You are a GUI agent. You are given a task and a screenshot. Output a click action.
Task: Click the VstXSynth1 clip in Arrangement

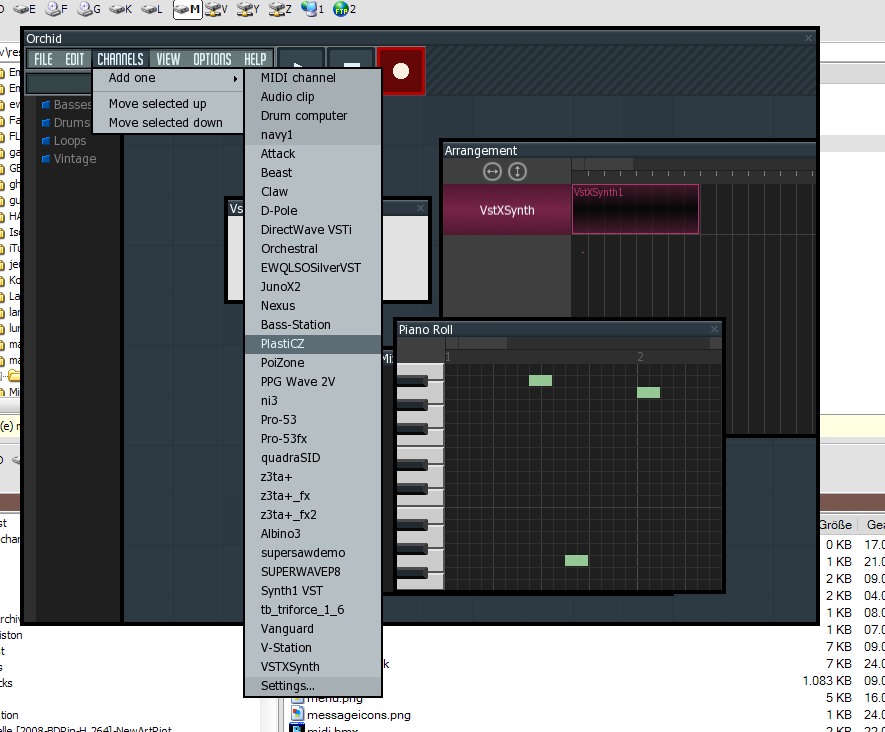point(635,210)
